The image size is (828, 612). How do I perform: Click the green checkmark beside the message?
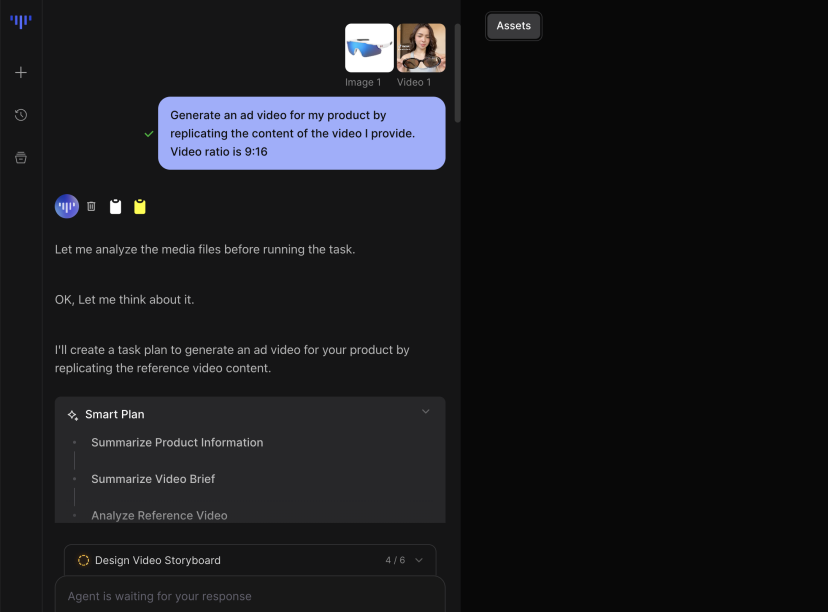[149, 133]
